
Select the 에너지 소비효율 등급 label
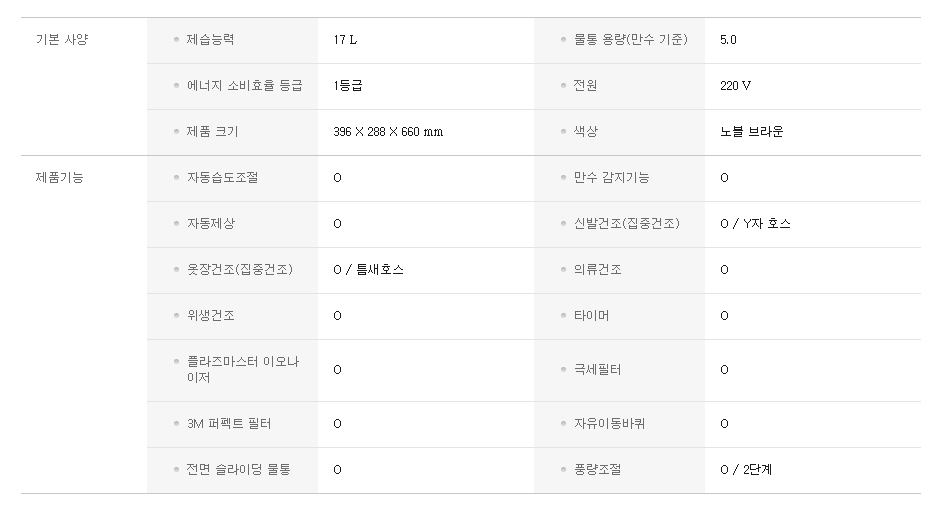click(x=244, y=86)
